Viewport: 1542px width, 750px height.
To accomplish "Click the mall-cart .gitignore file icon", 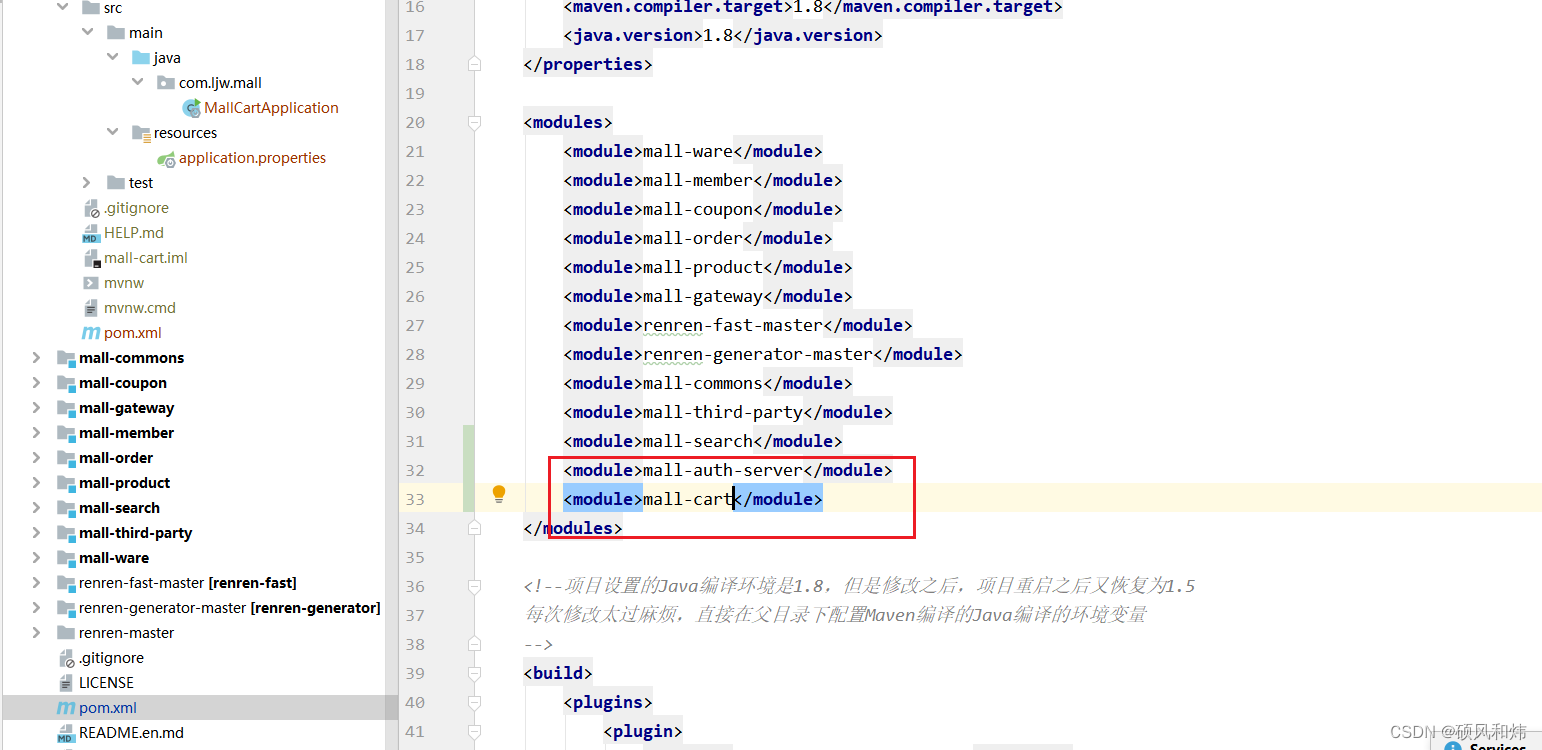I will (91, 208).
